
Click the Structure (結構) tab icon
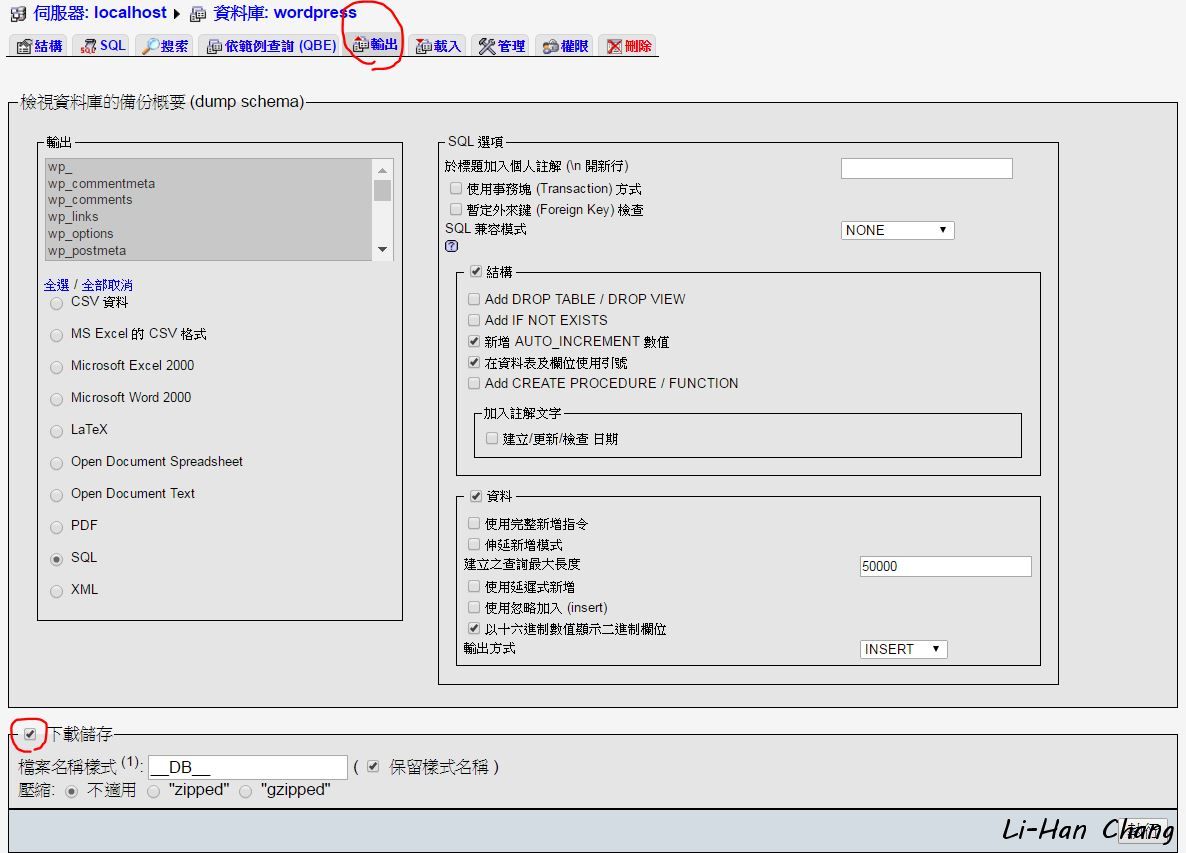click(x=24, y=47)
